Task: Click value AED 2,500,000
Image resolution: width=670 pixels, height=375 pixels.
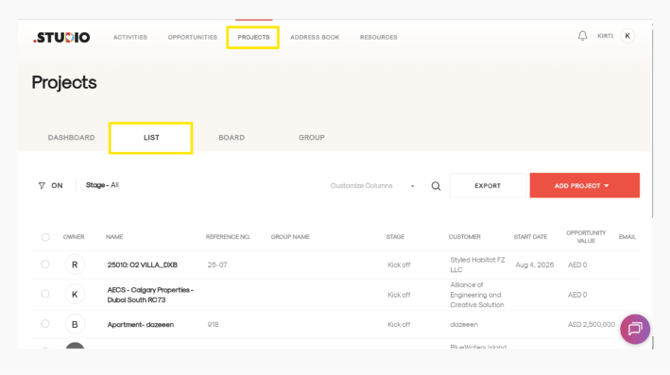Action: coord(591,325)
